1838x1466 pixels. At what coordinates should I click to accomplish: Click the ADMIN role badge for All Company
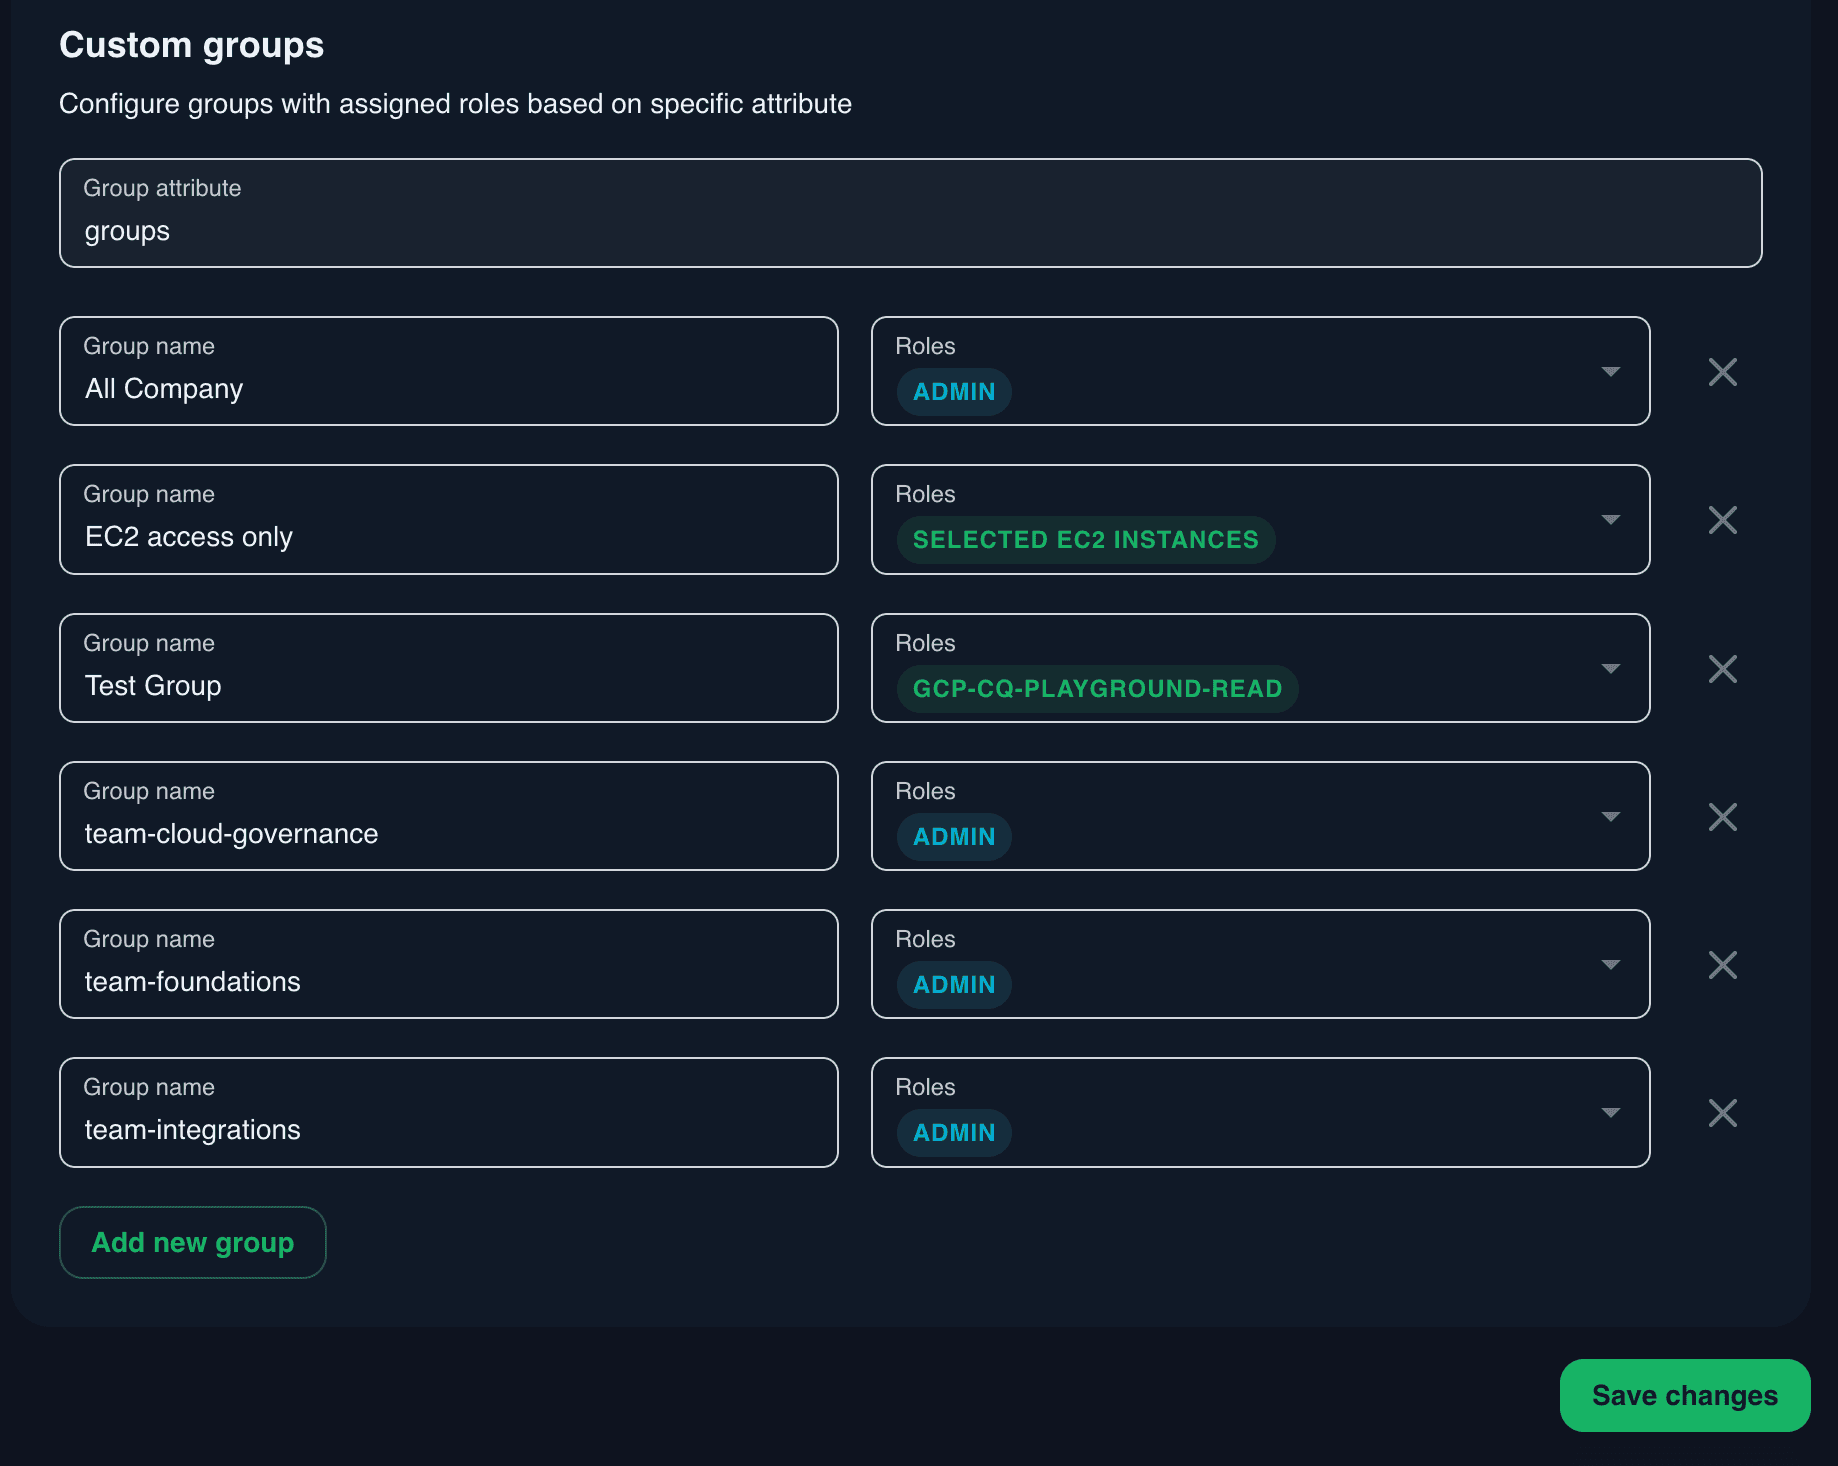pyautogui.click(x=952, y=391)
